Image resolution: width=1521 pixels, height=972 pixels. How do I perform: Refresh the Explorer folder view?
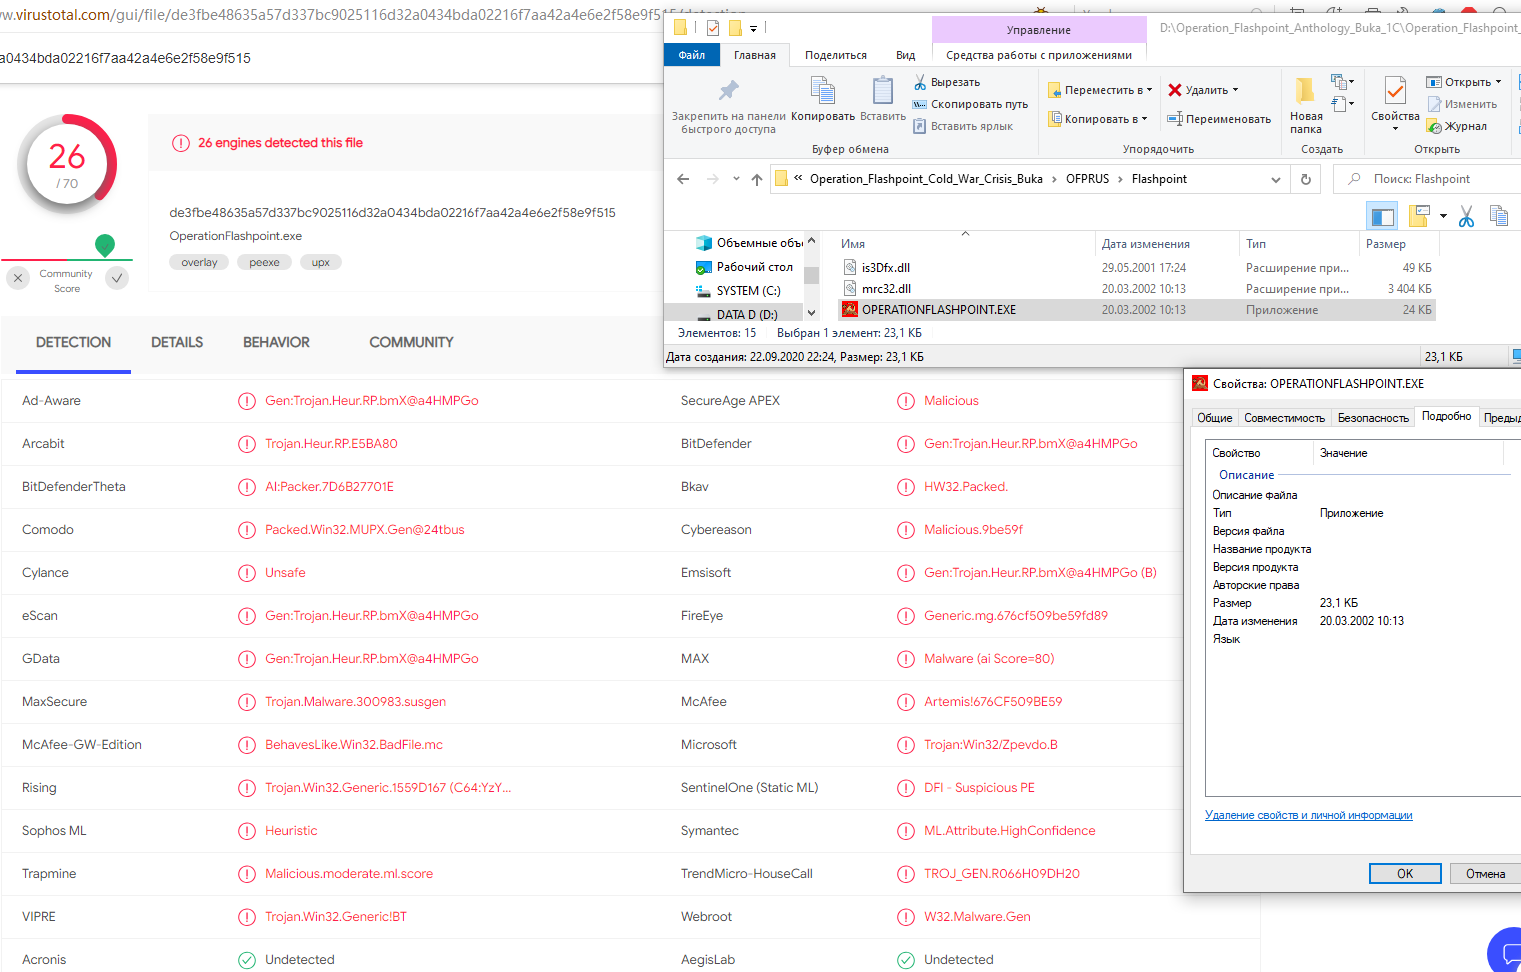point(1305,179)
